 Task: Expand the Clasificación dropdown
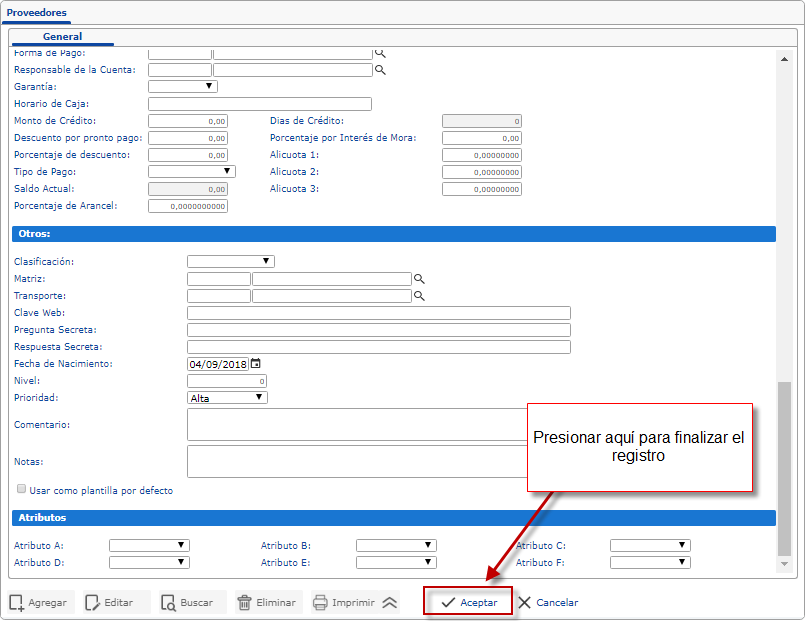point(231,262)
